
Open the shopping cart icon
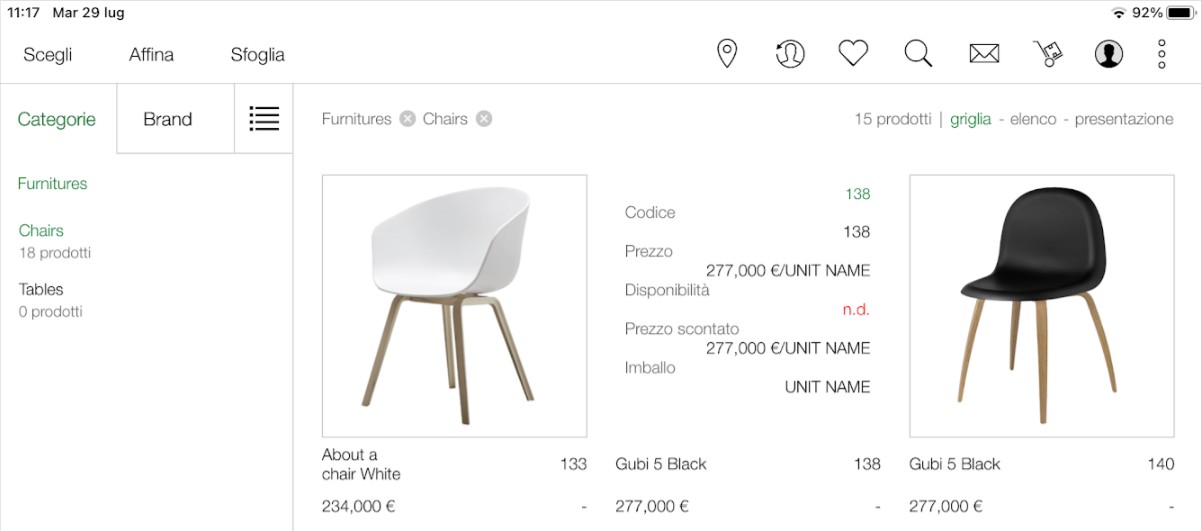click(x=1047, y=54)
